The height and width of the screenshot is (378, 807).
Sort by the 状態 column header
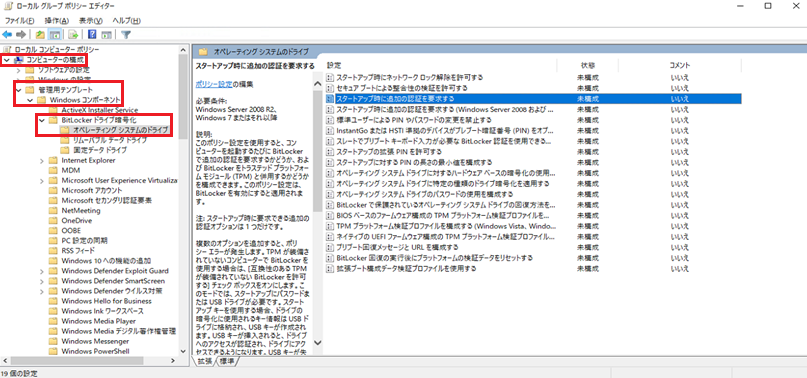(x=588, y=65)
